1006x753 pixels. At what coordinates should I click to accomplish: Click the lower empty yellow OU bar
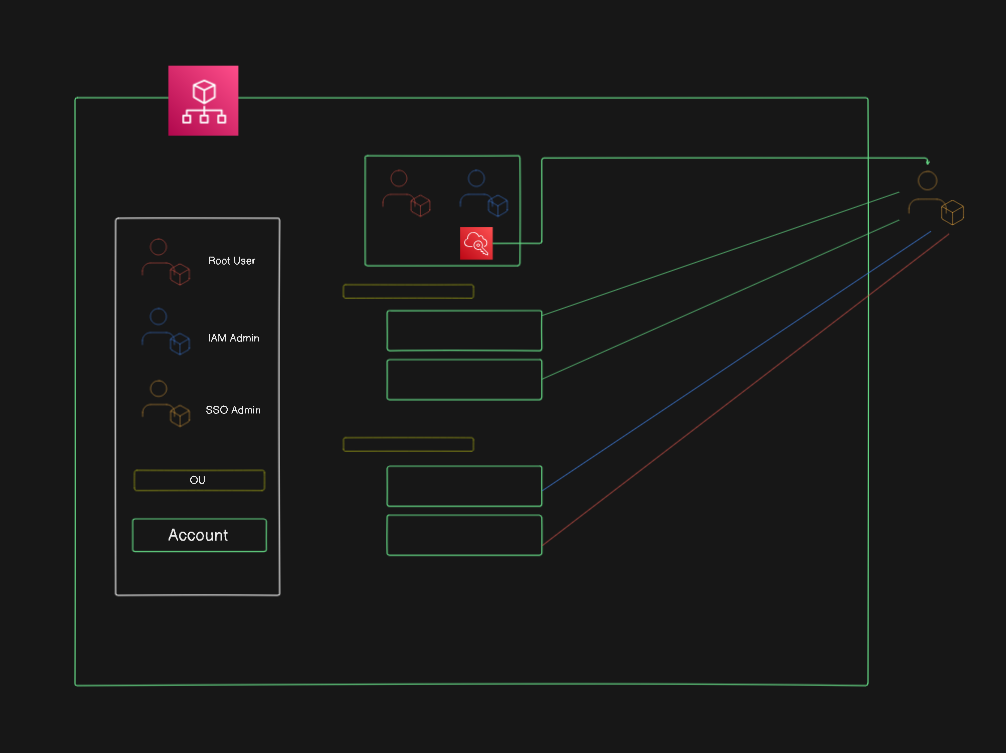click(x=409, y=444)
